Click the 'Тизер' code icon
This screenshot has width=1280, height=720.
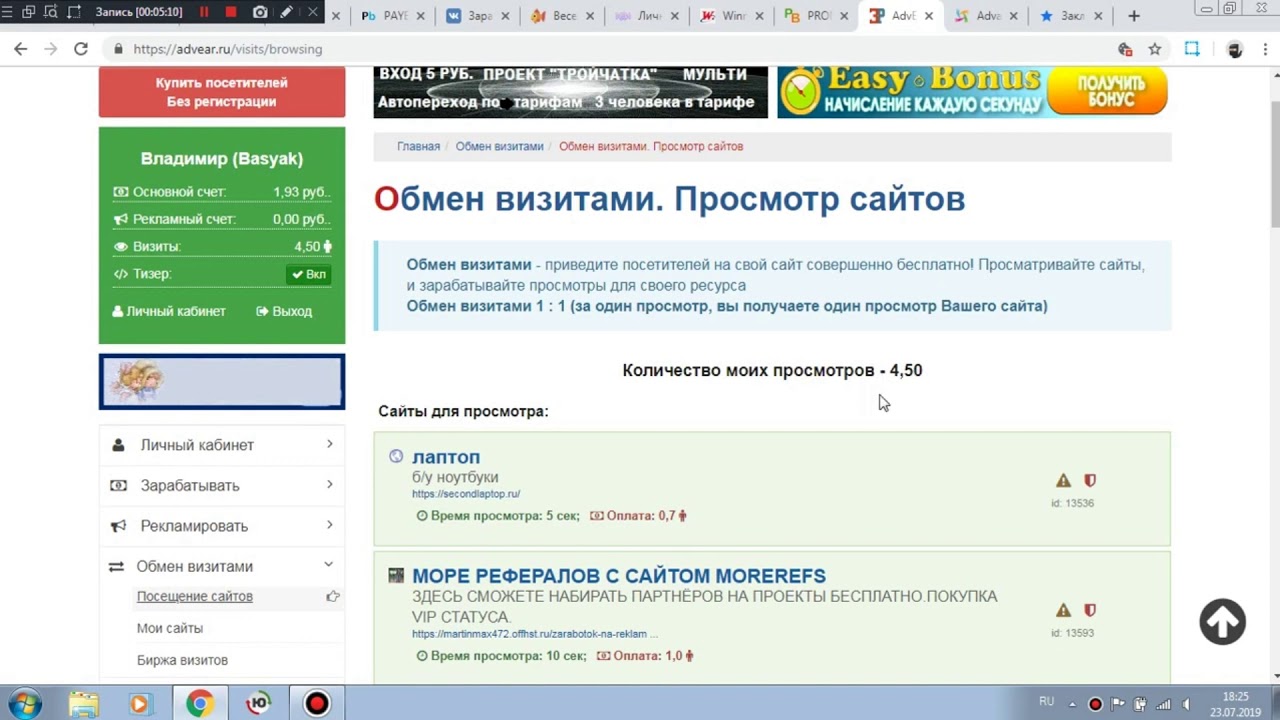tap(121, 274)
